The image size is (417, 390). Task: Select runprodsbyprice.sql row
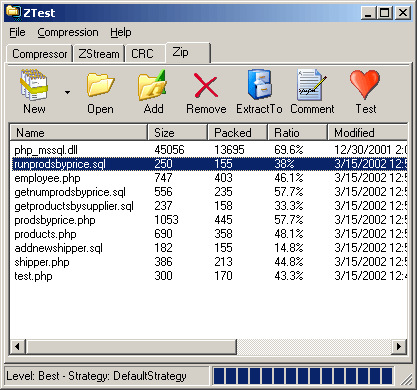click(210, 164)
